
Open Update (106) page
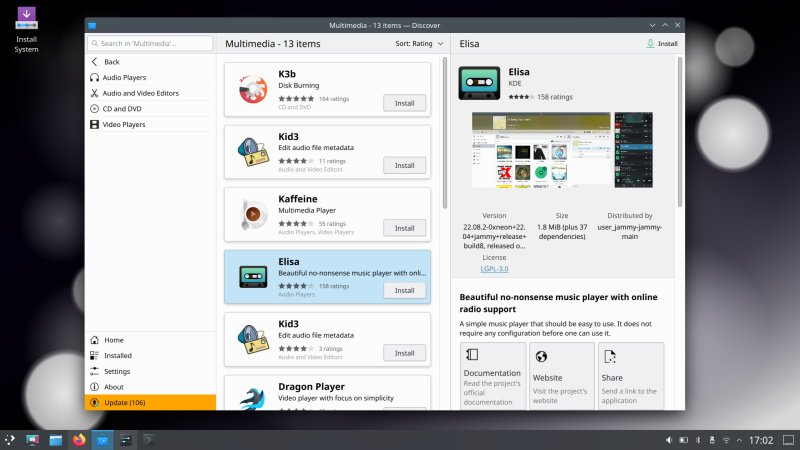[150, 403]
